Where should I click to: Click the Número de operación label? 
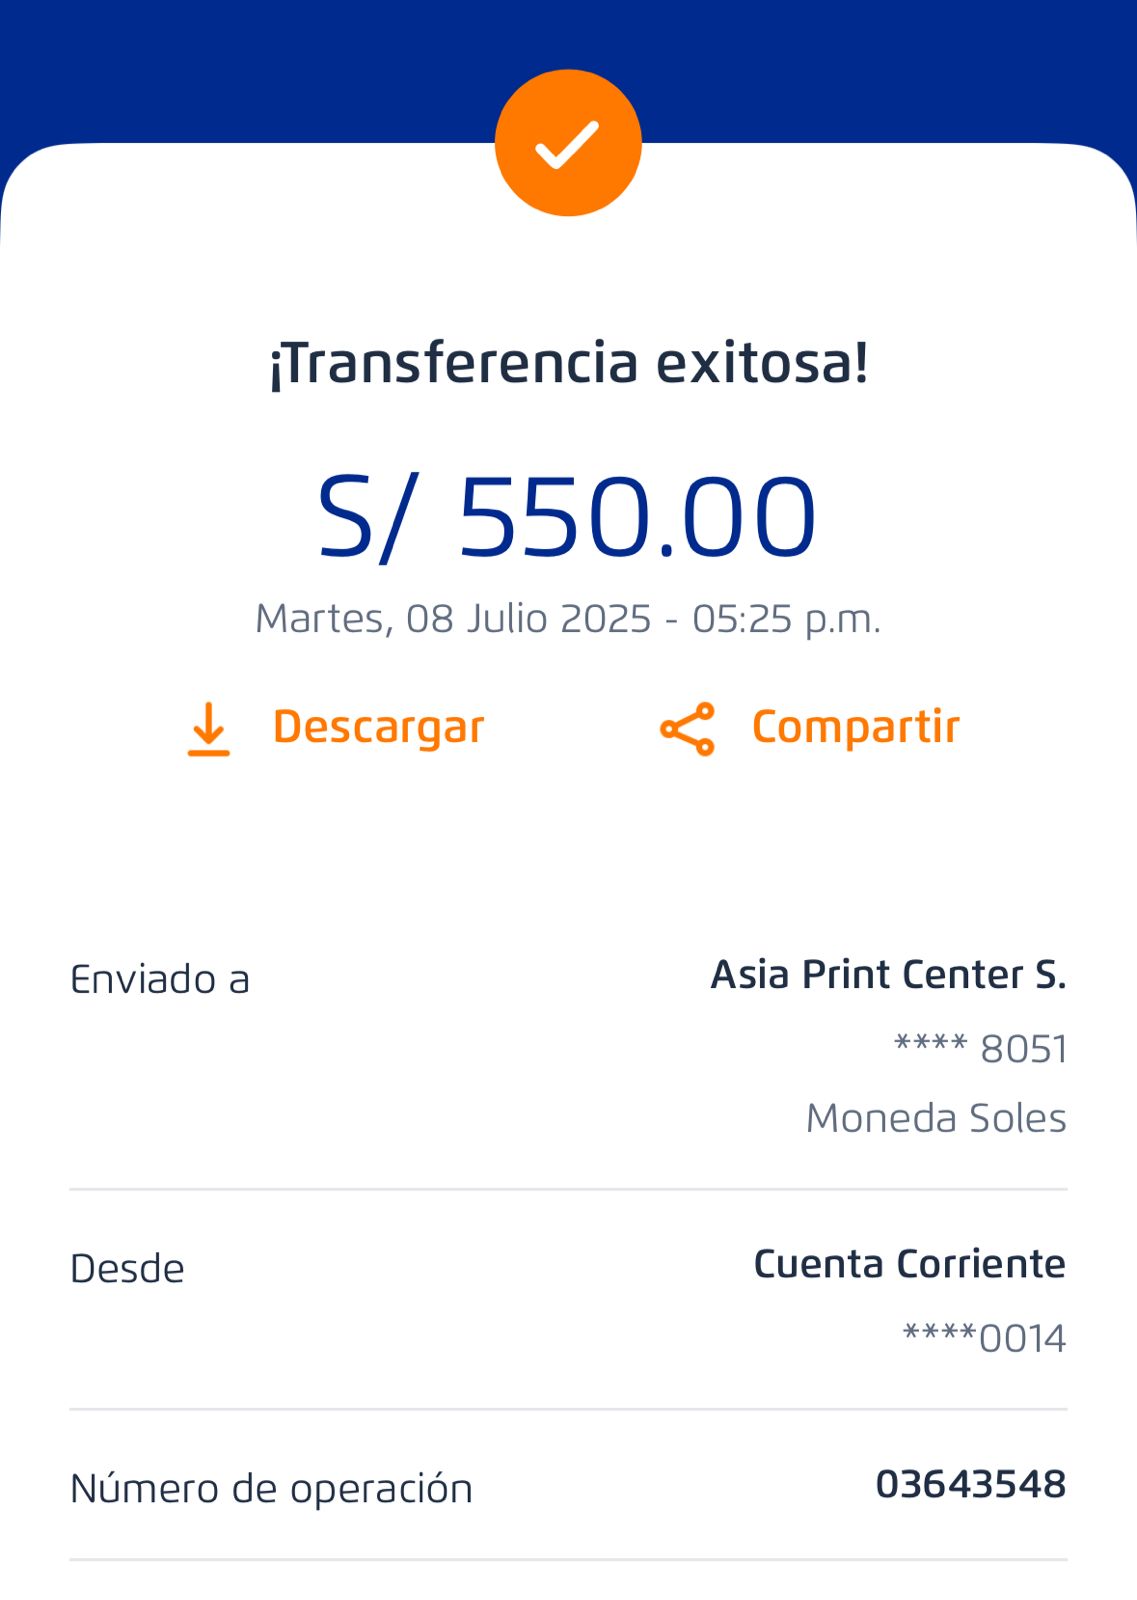pyautogui.click(x=271, y=1489)
